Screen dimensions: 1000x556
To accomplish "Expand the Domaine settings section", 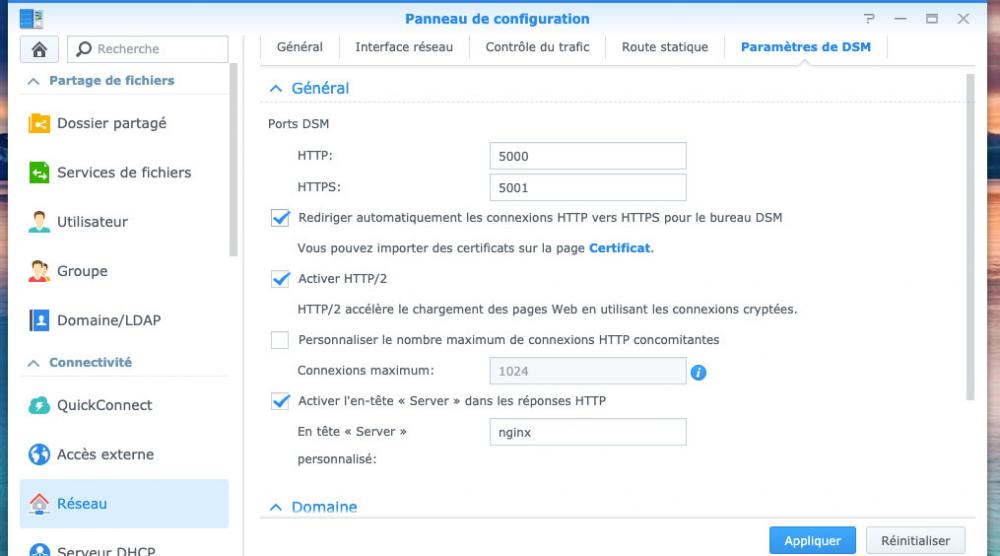I will 277,508.
